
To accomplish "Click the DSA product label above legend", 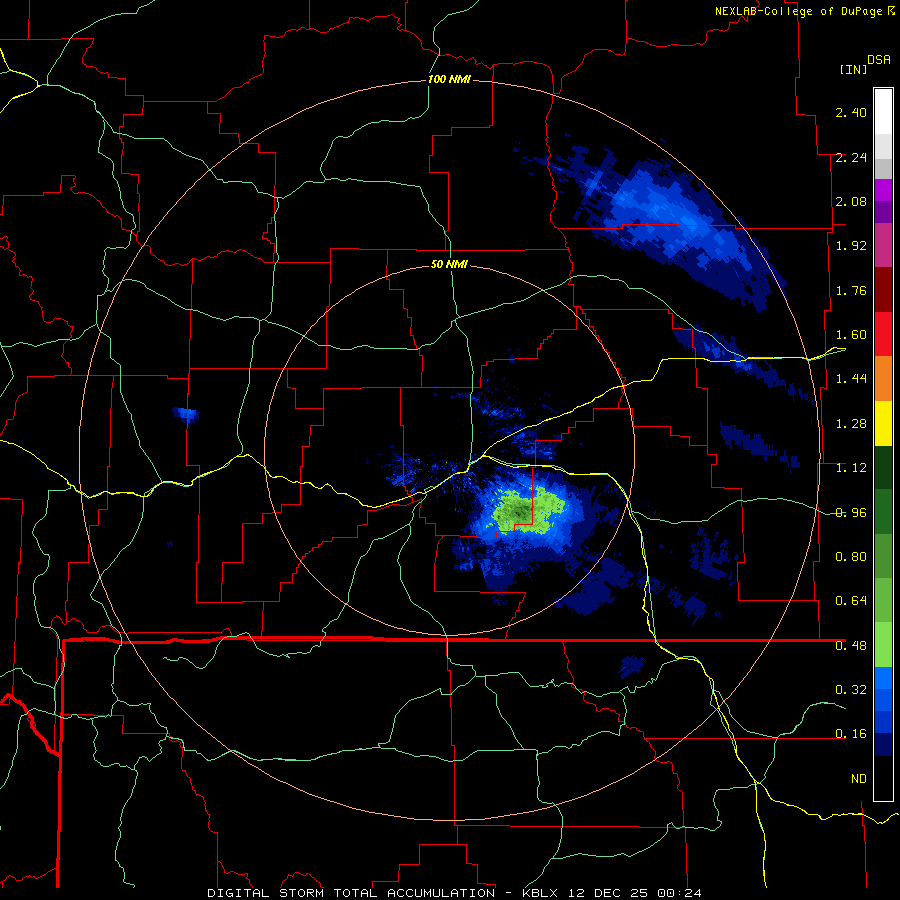I will [x=879, y=59].
